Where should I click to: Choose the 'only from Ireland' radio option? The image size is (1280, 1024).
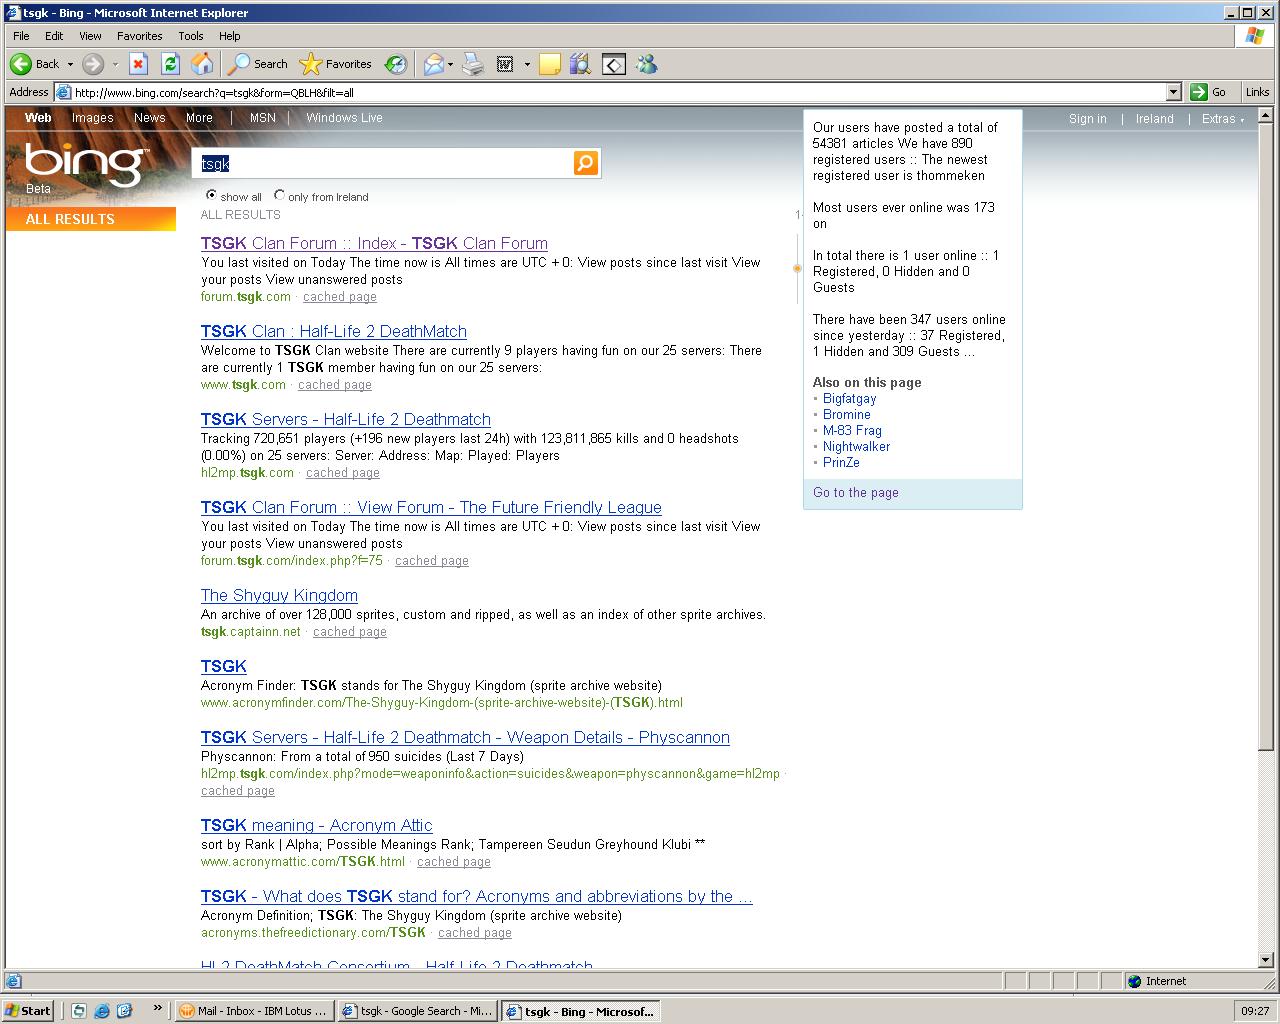point(280,196)
